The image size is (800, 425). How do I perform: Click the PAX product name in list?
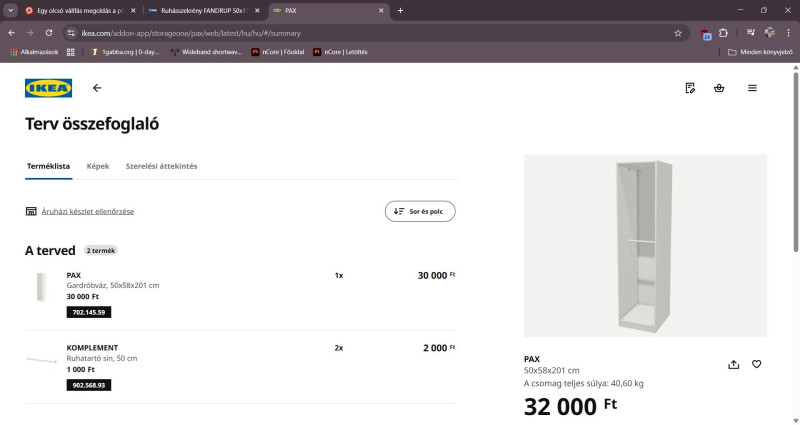click(x=73, y=275)
